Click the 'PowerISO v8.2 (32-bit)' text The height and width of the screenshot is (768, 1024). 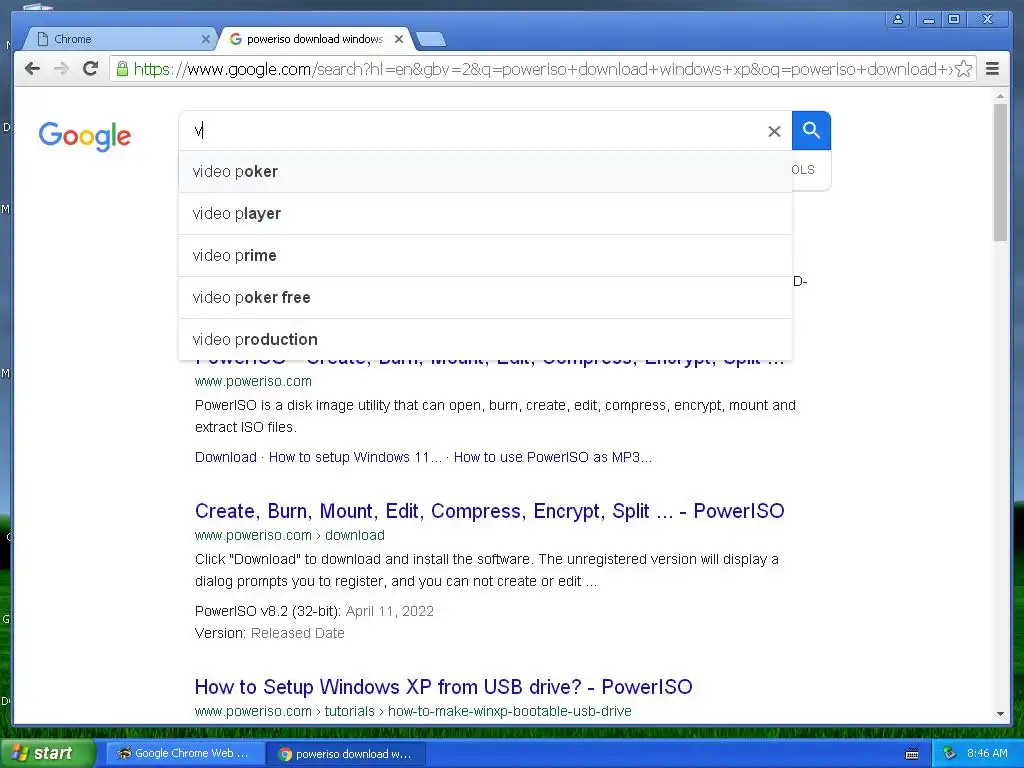(268, 611)
